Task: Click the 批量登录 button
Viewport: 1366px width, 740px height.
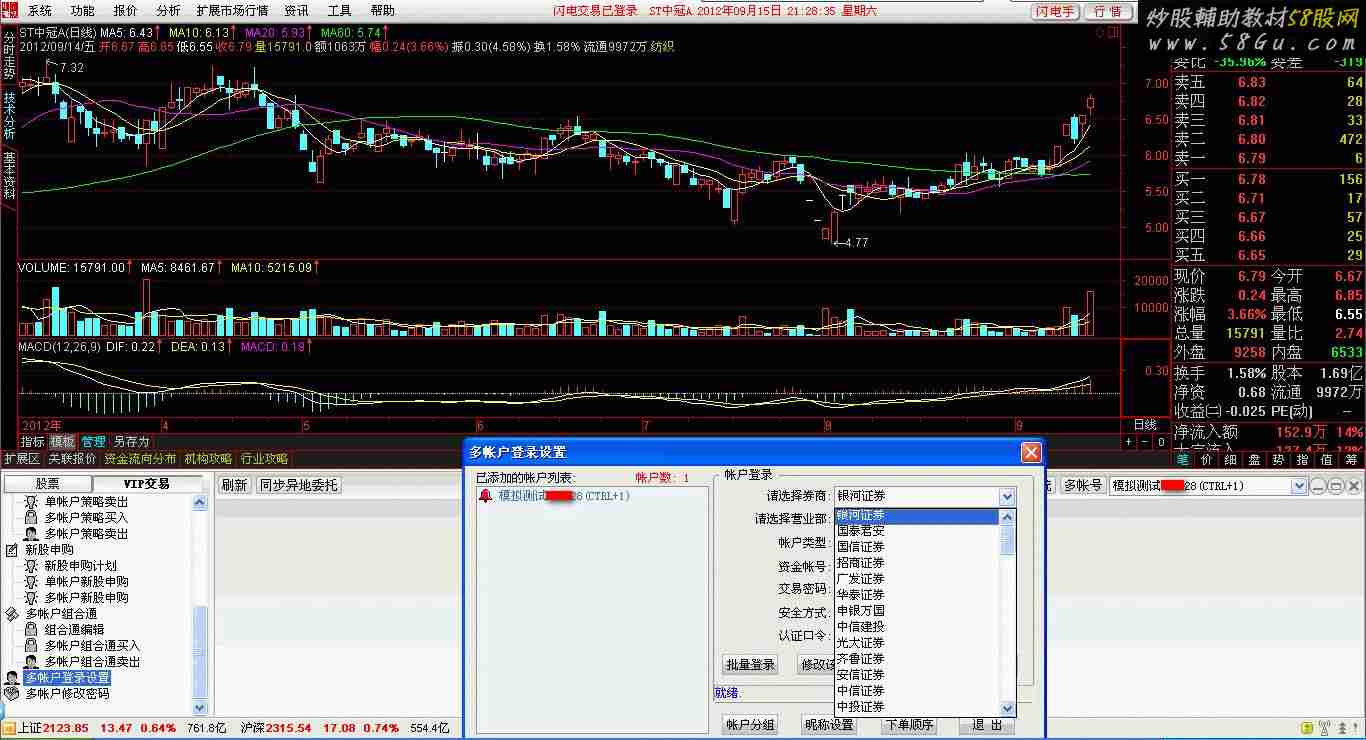Action: [750, 665]
